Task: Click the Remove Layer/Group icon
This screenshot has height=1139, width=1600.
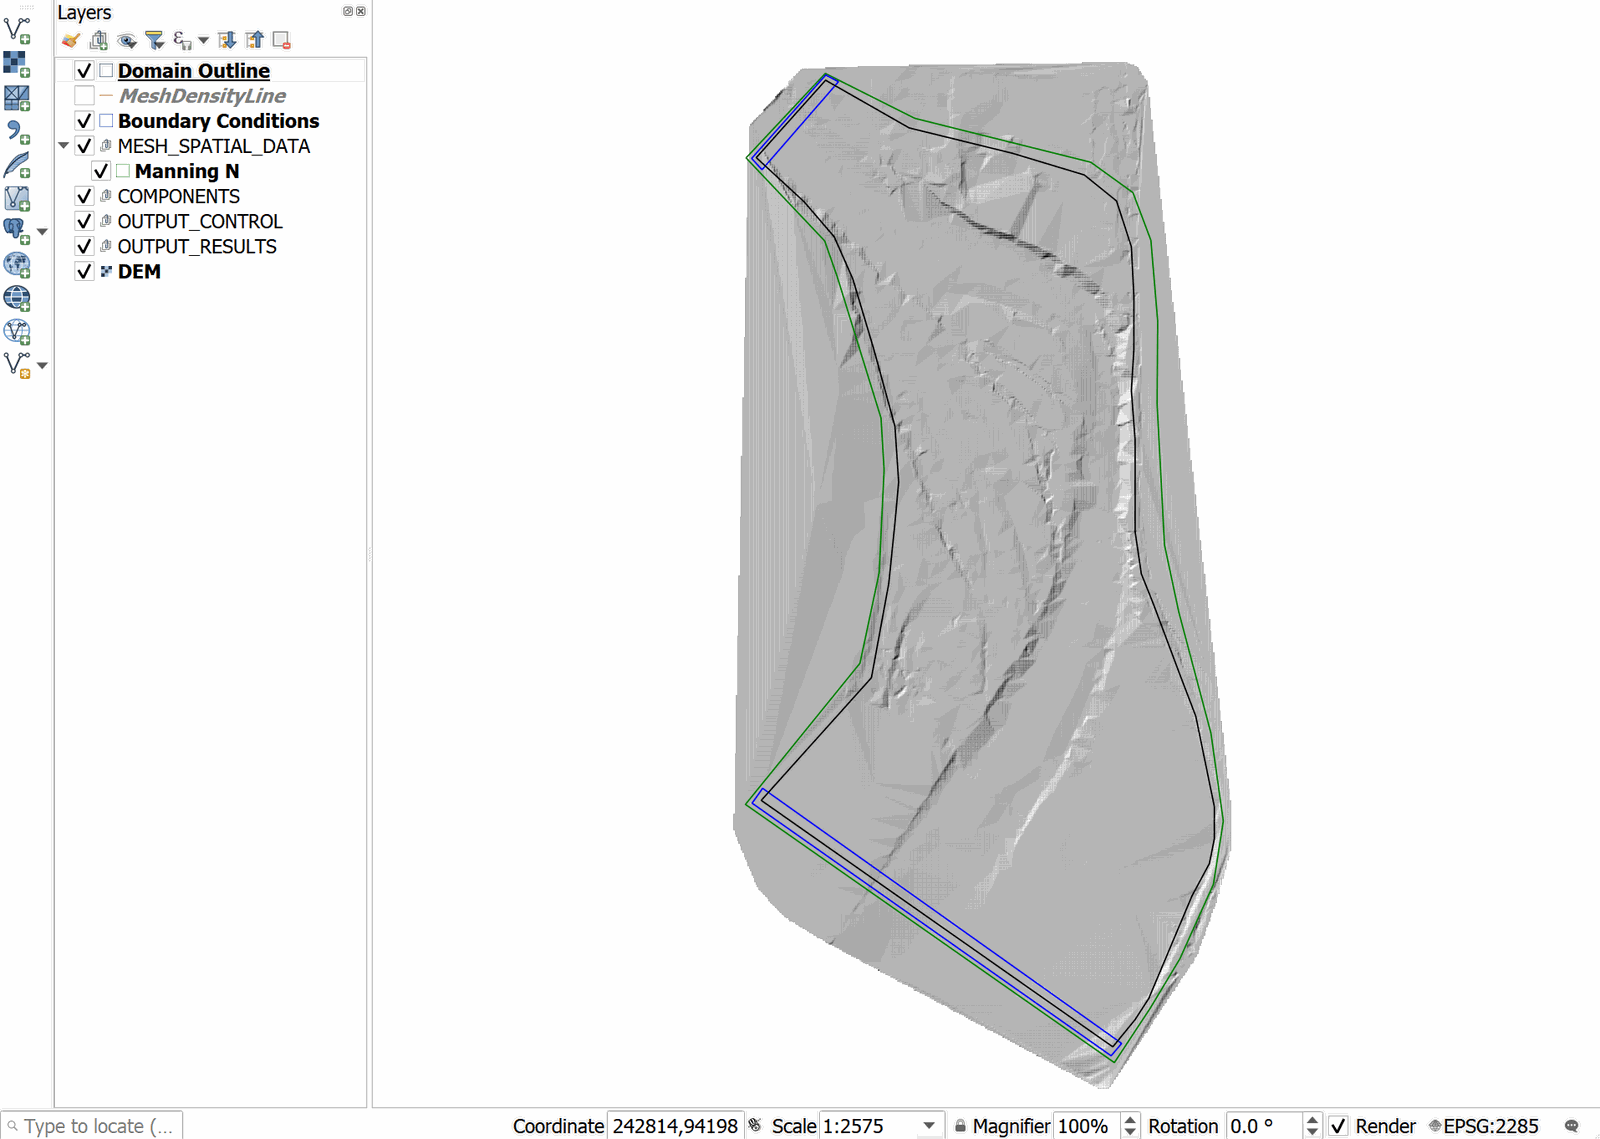Action: coord(282,40)
